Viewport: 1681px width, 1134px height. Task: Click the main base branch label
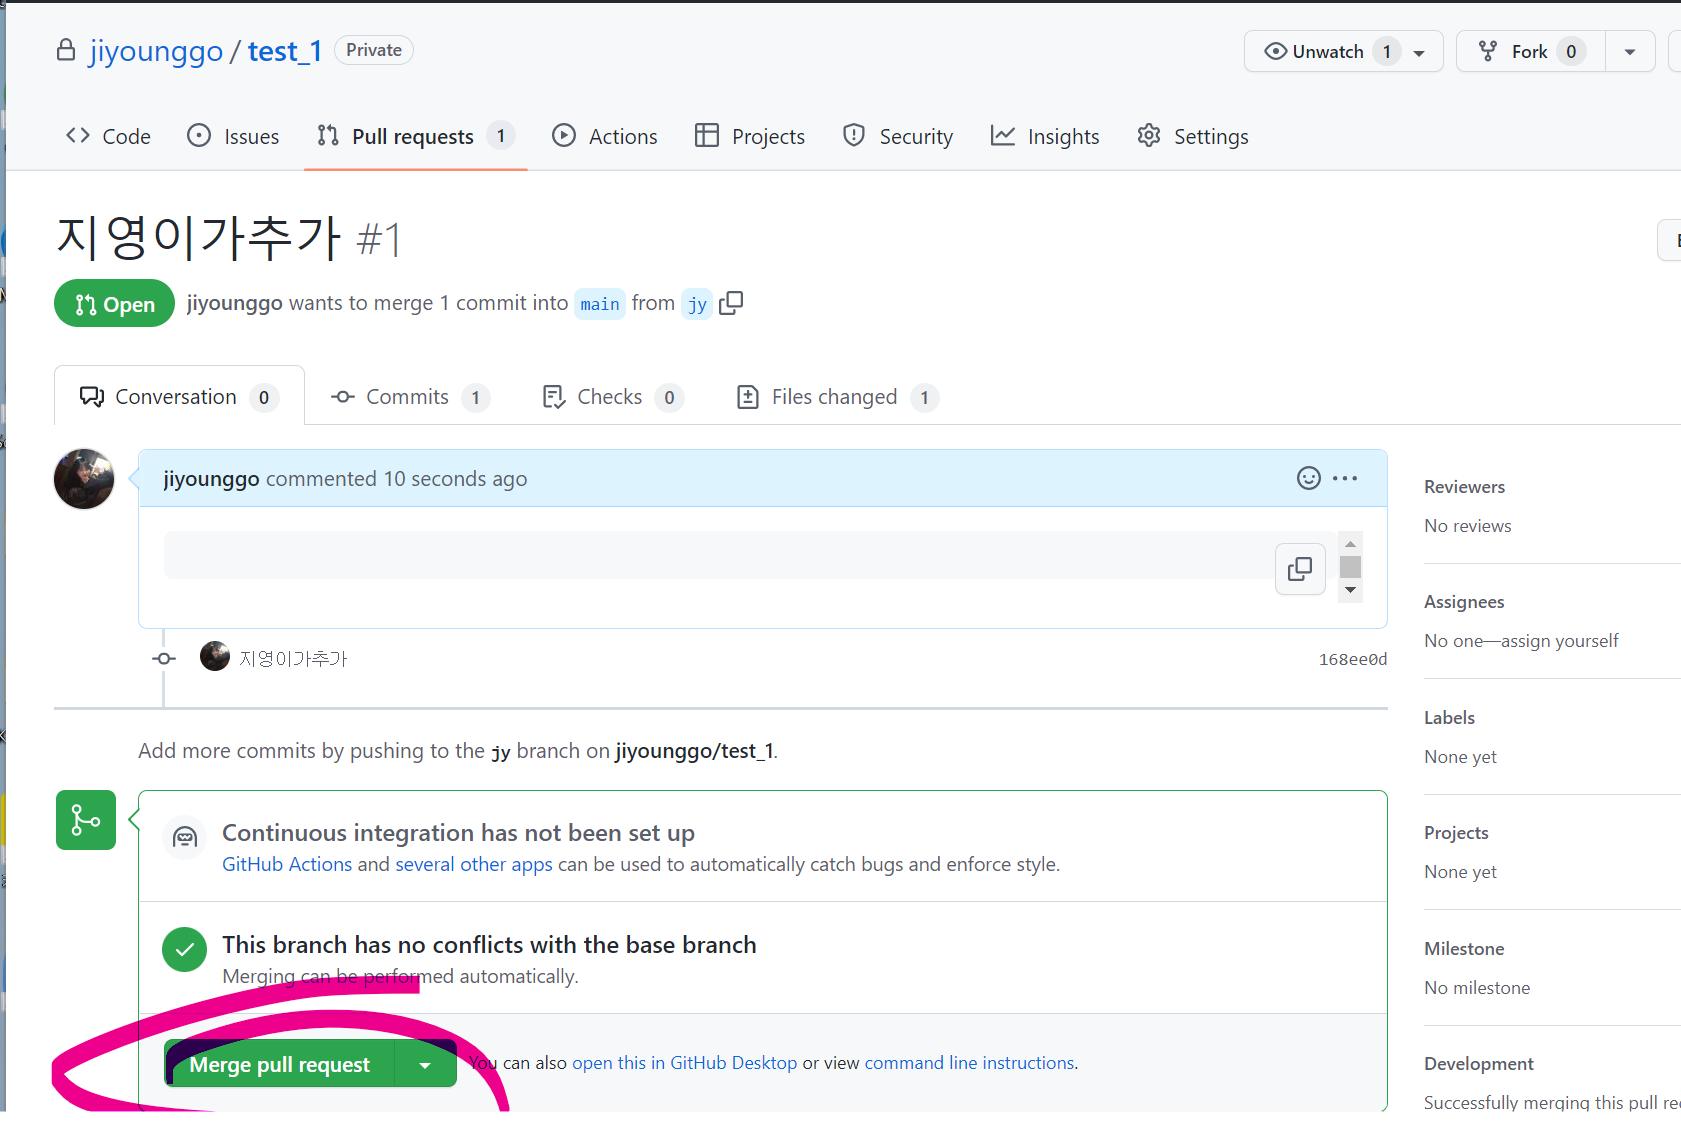[x=600, y=304]
